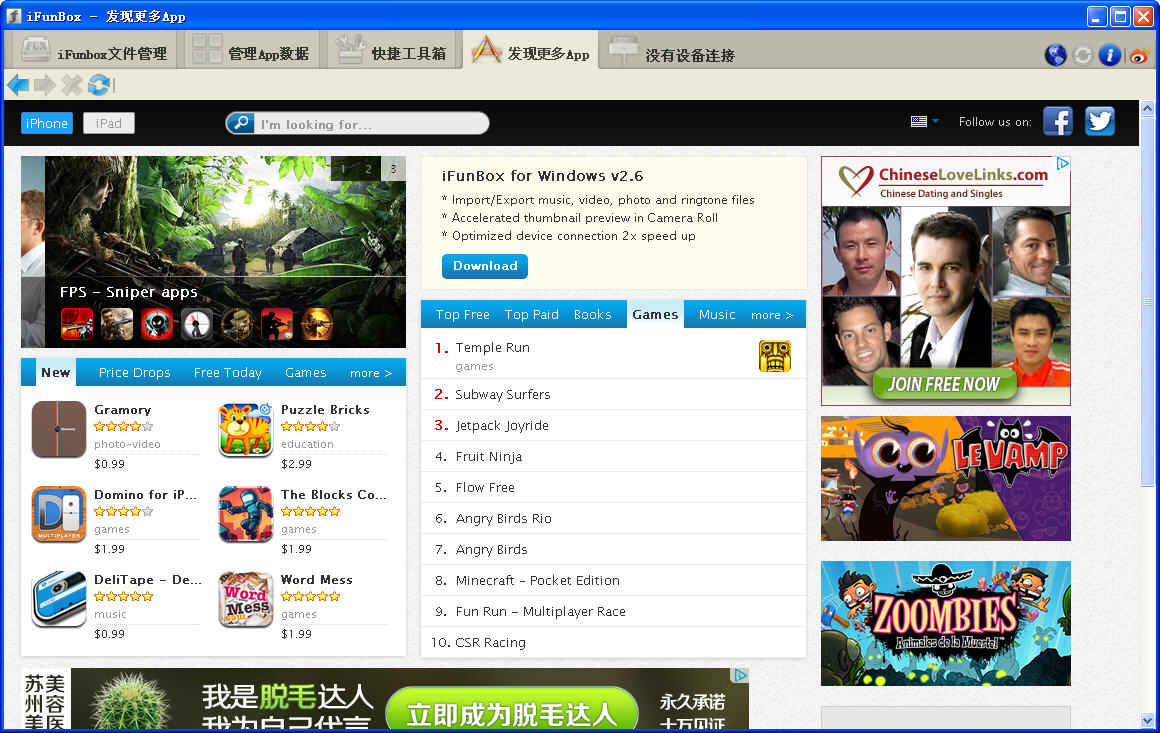Switch to the Books chart tab

[x=593, y=314]
